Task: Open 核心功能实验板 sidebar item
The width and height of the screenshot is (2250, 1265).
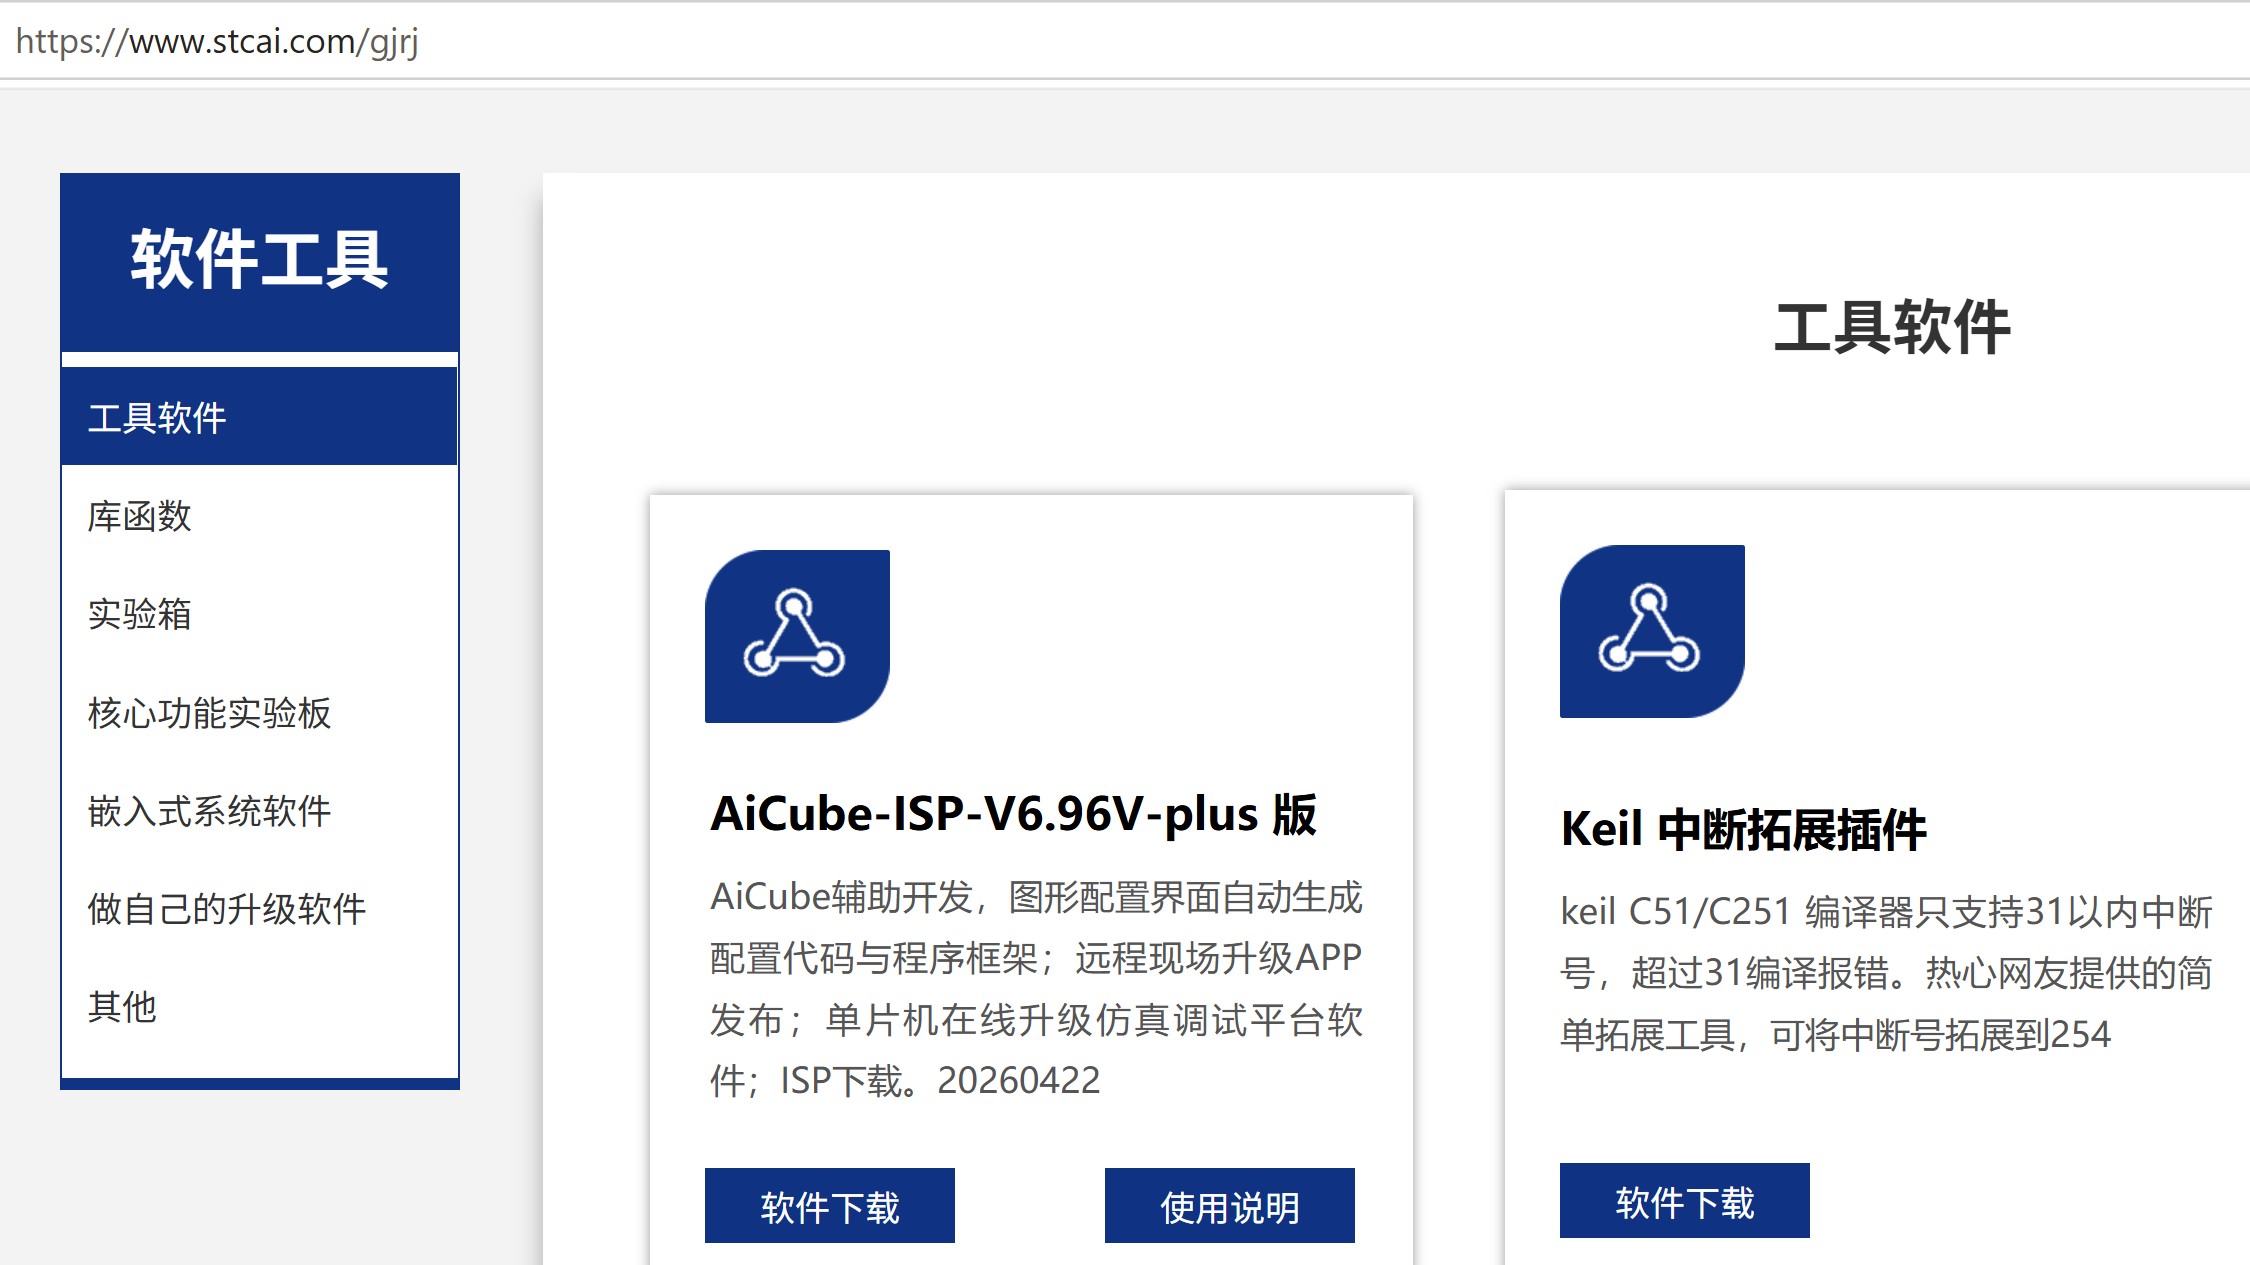Action: (259, 713)
